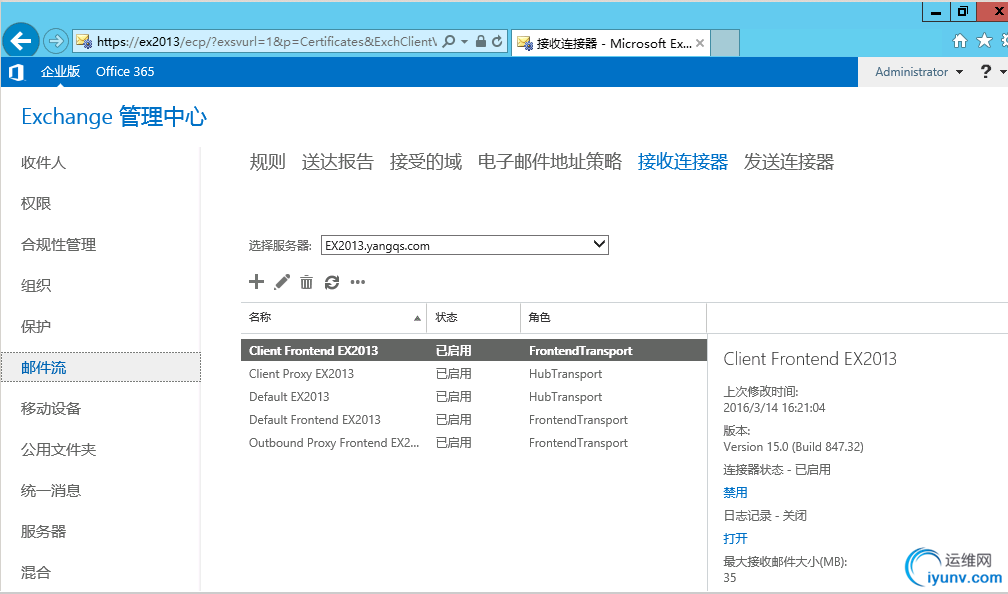1008x594 pixels.
Task: Select the Client Proxy EX2013 connector
Action: tap(474, 374)
